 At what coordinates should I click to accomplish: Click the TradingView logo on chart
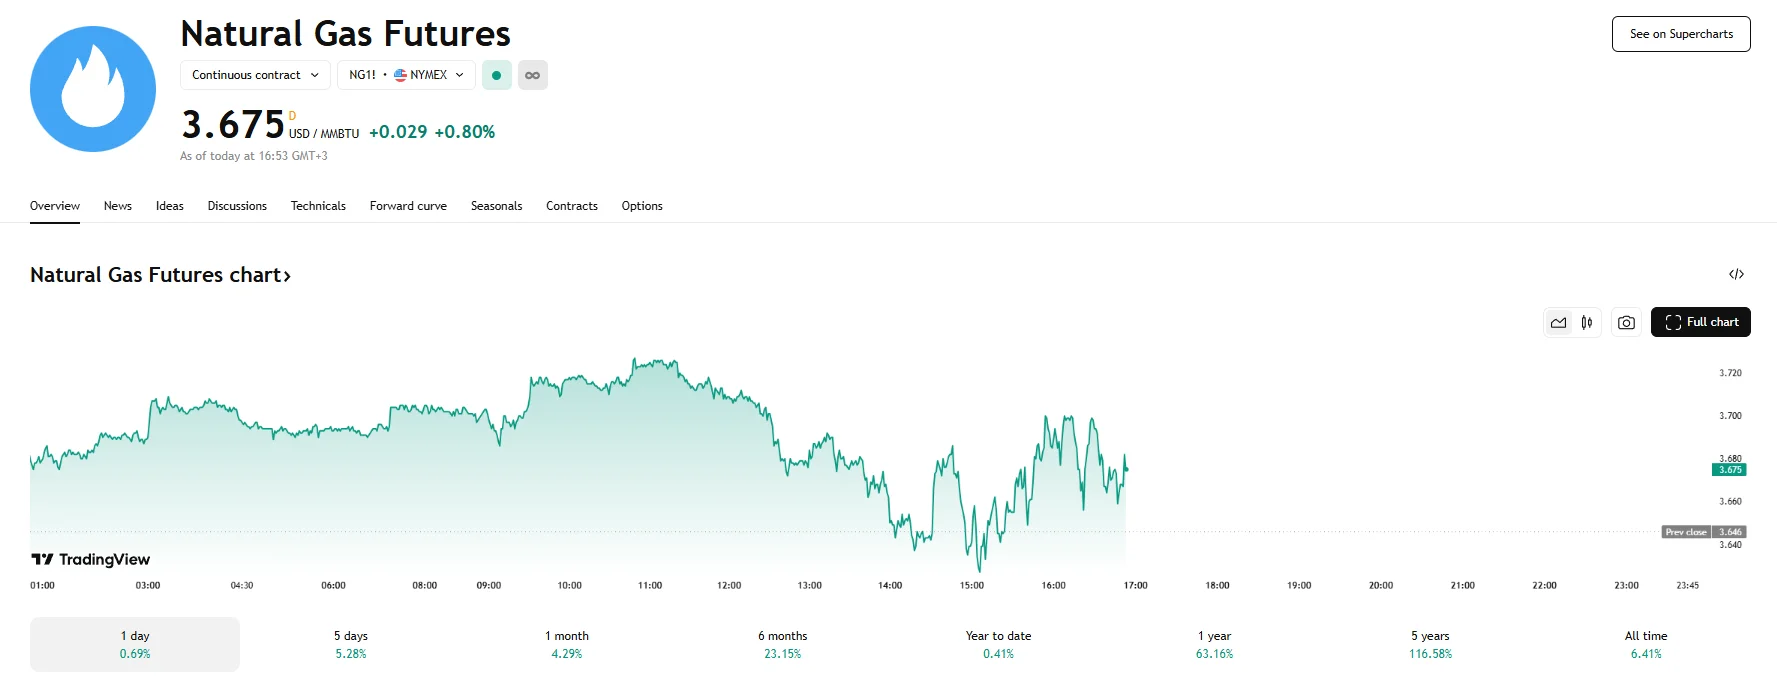point(91,559)
